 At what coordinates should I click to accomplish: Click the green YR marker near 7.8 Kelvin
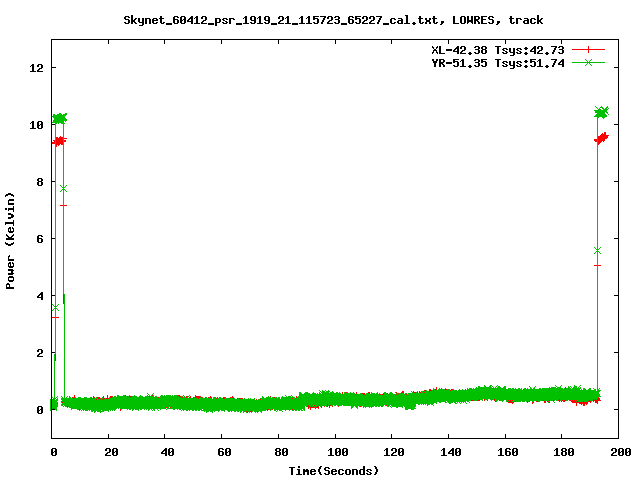pyautogui.click(x=63, y=189)
